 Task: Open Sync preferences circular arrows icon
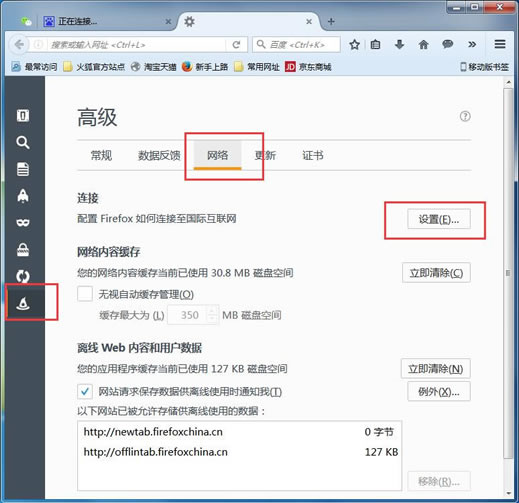pyautogui.click(x=23, y=276)
